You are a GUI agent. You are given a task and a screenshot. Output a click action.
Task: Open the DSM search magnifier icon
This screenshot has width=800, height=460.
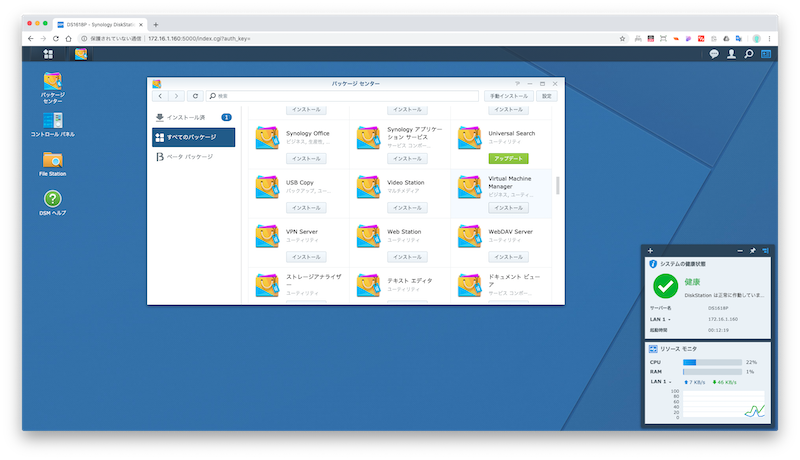[748, 54]
